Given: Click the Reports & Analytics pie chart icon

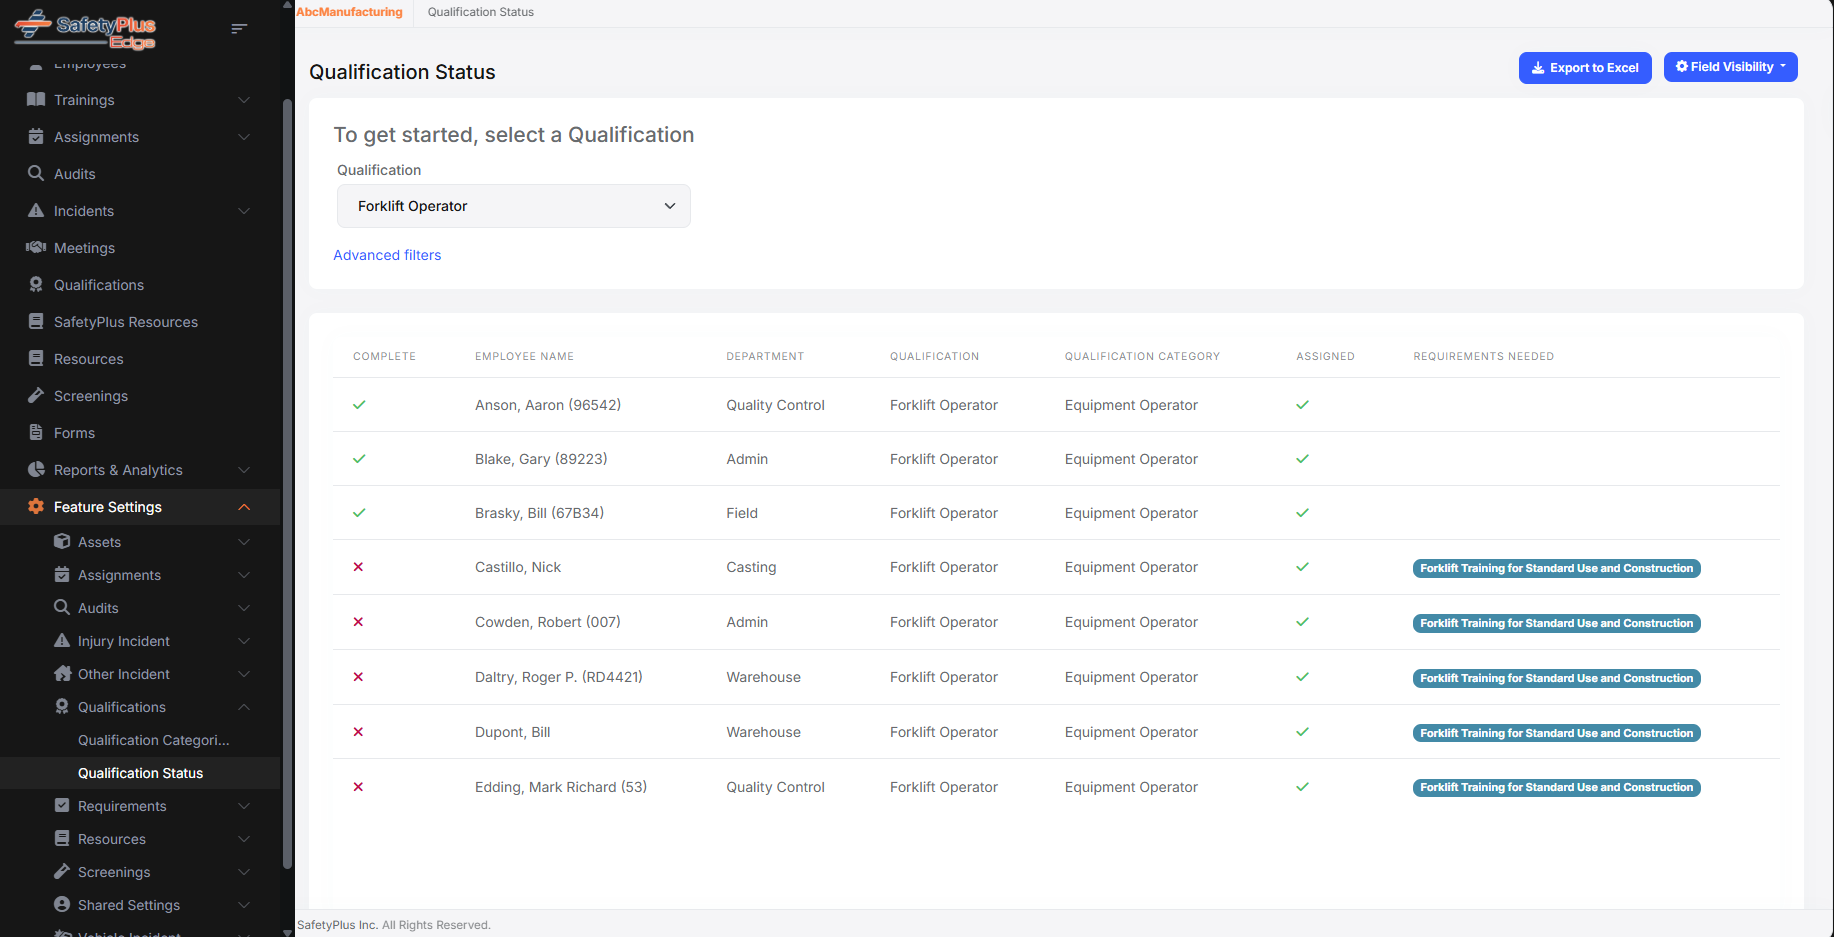Looking at the screenshot, I should click(x=36, y=470).
